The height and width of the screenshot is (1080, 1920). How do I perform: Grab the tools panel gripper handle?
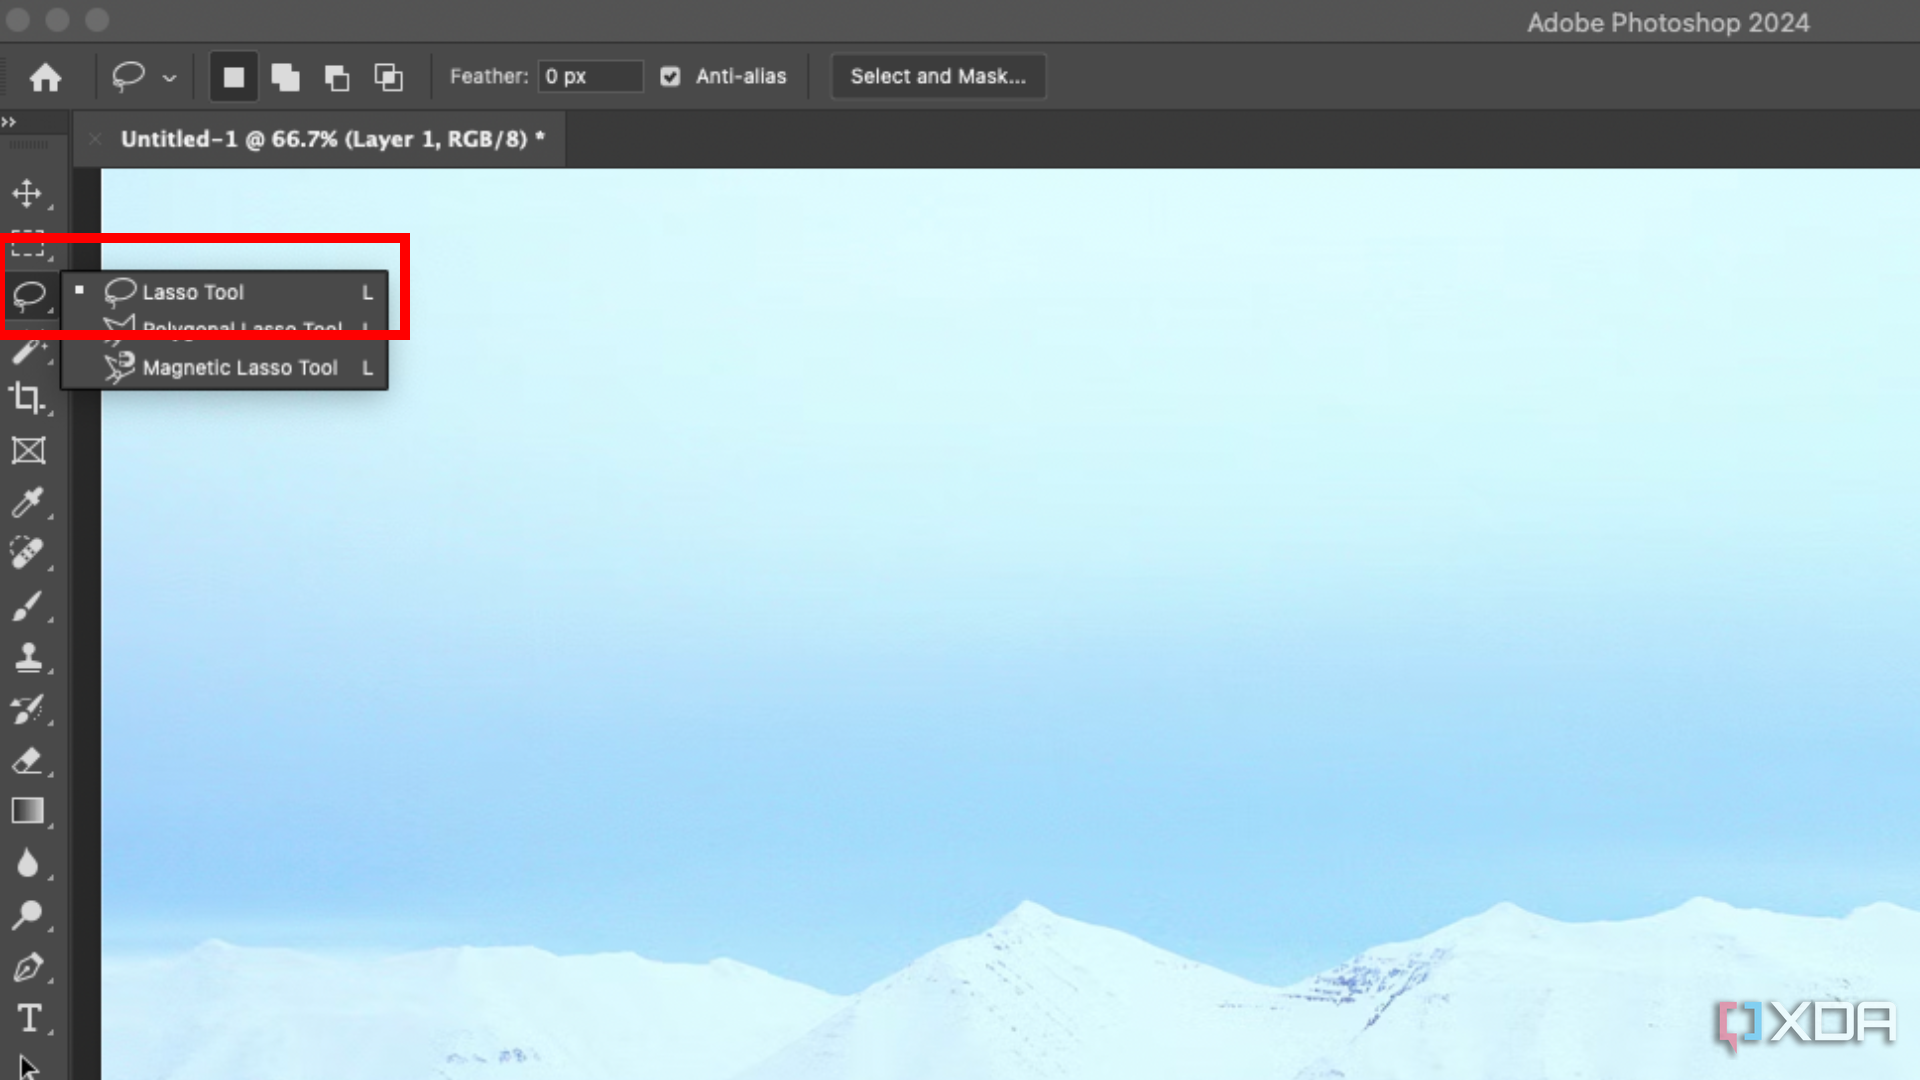coord(29,145)
